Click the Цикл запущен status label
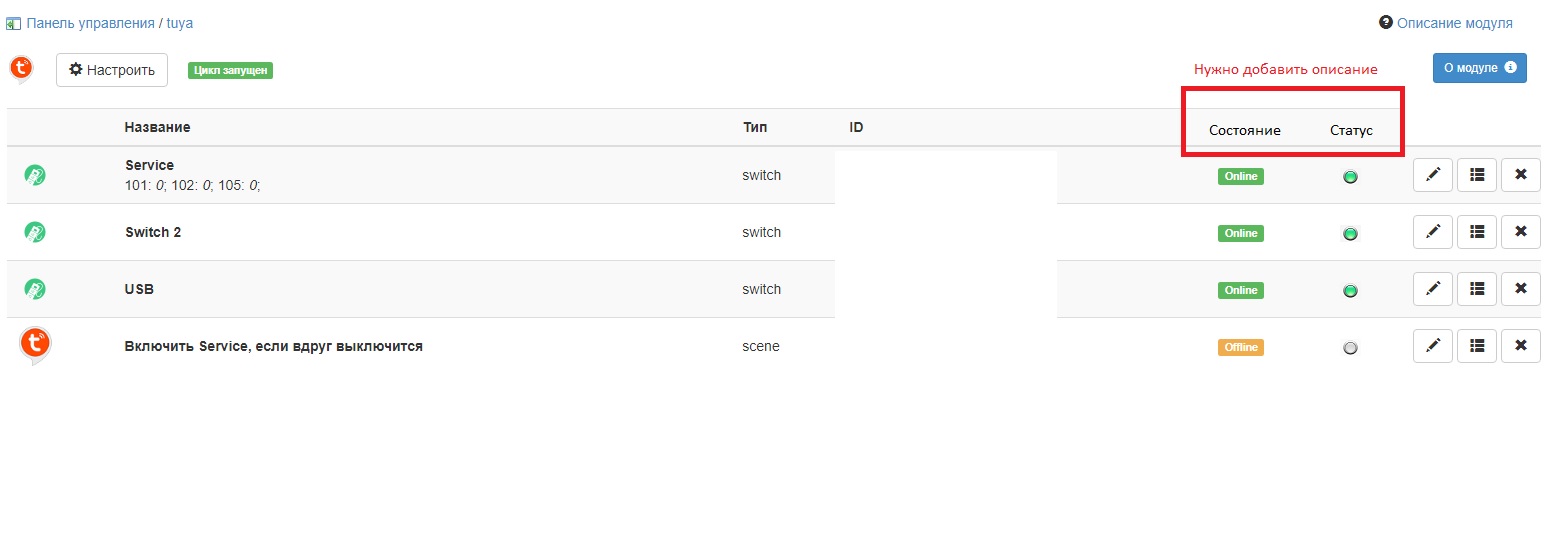The height and width of the screenshot is (535, 1547). (230, 70)
